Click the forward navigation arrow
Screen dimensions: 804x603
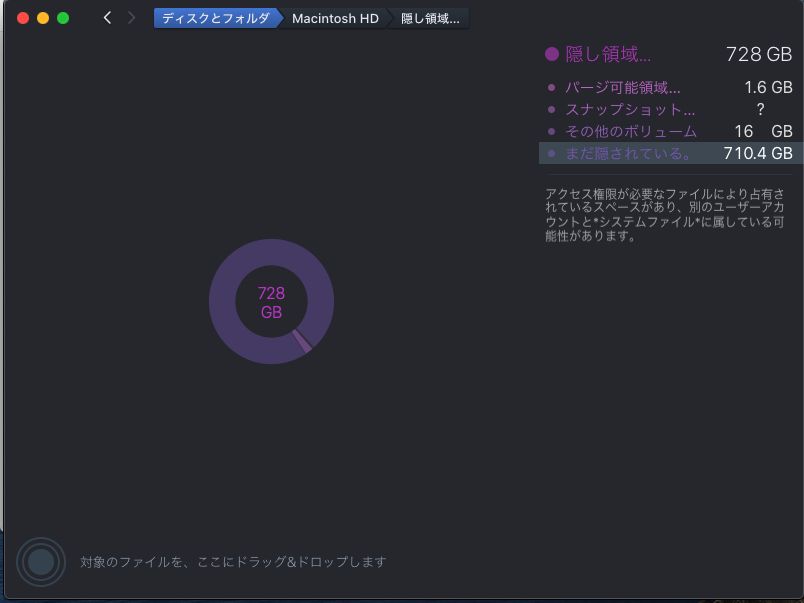coord(131,18)
